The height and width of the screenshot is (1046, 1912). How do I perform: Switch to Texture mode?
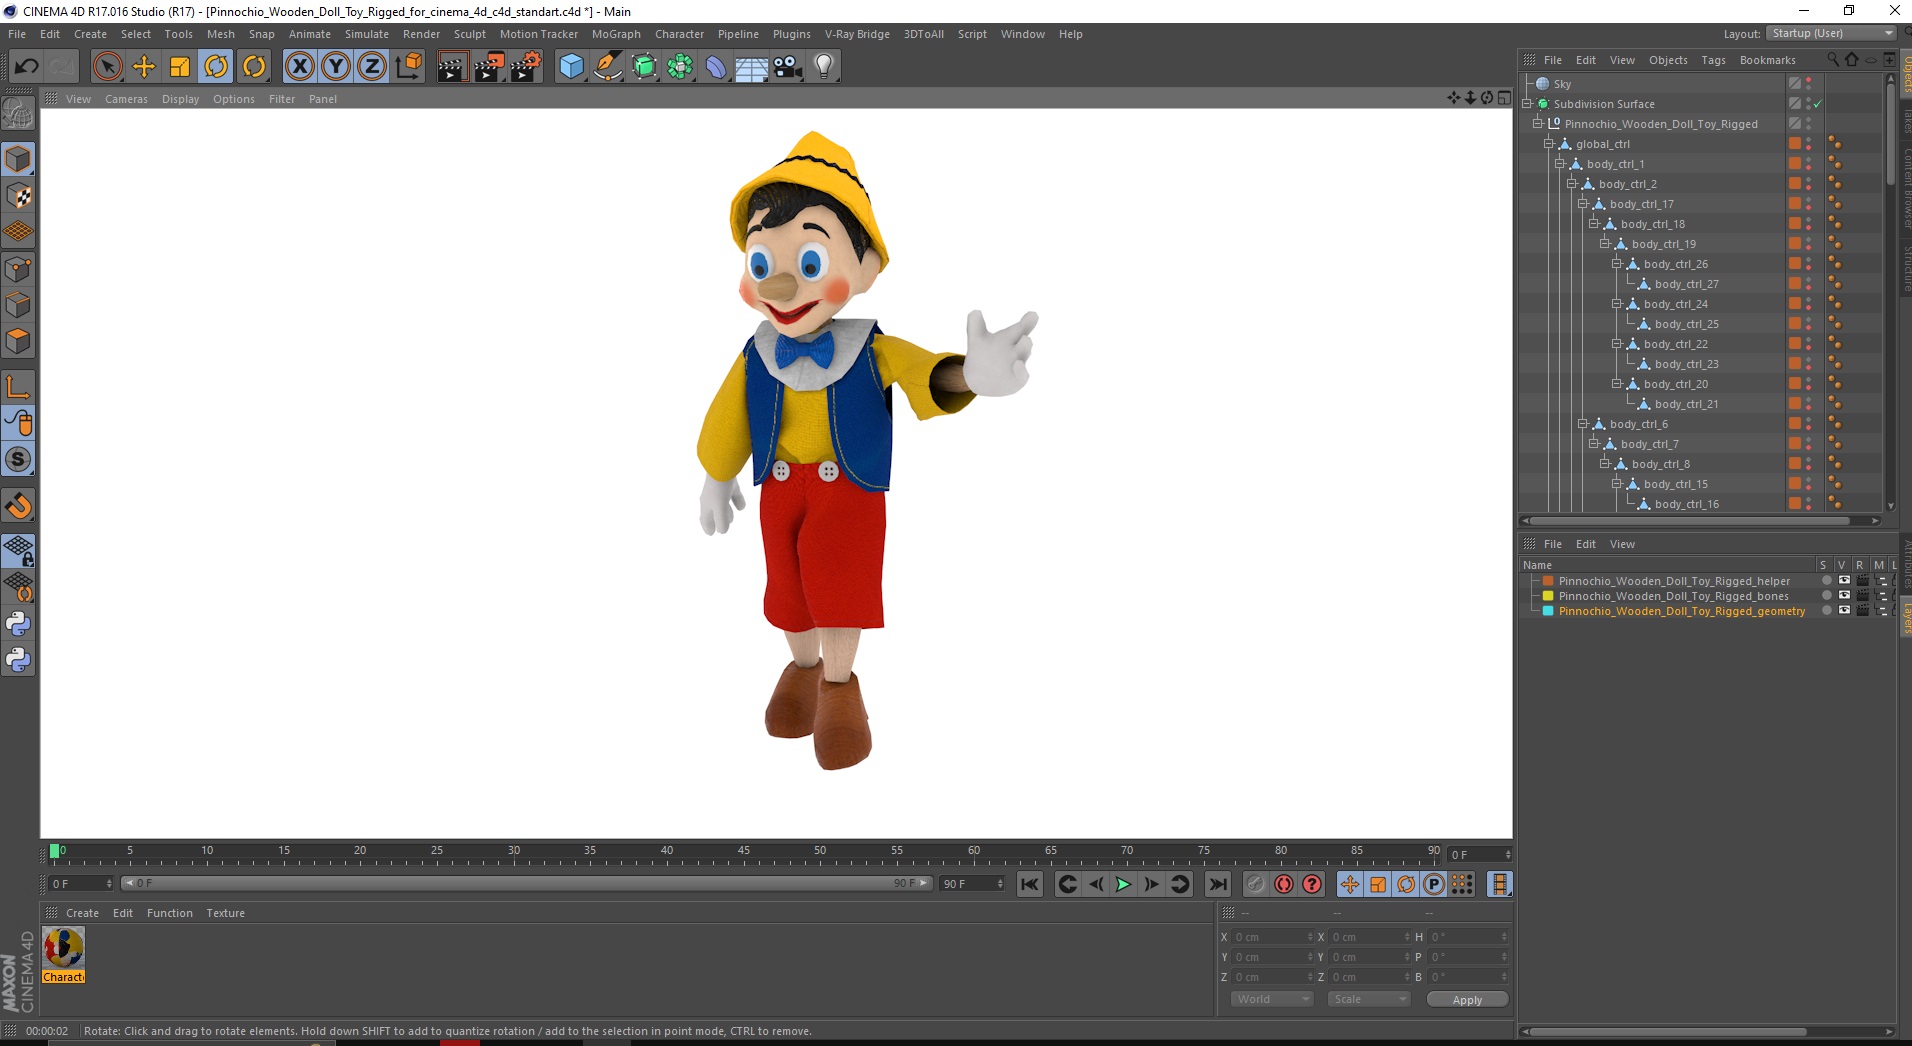[x=18, y=196]
